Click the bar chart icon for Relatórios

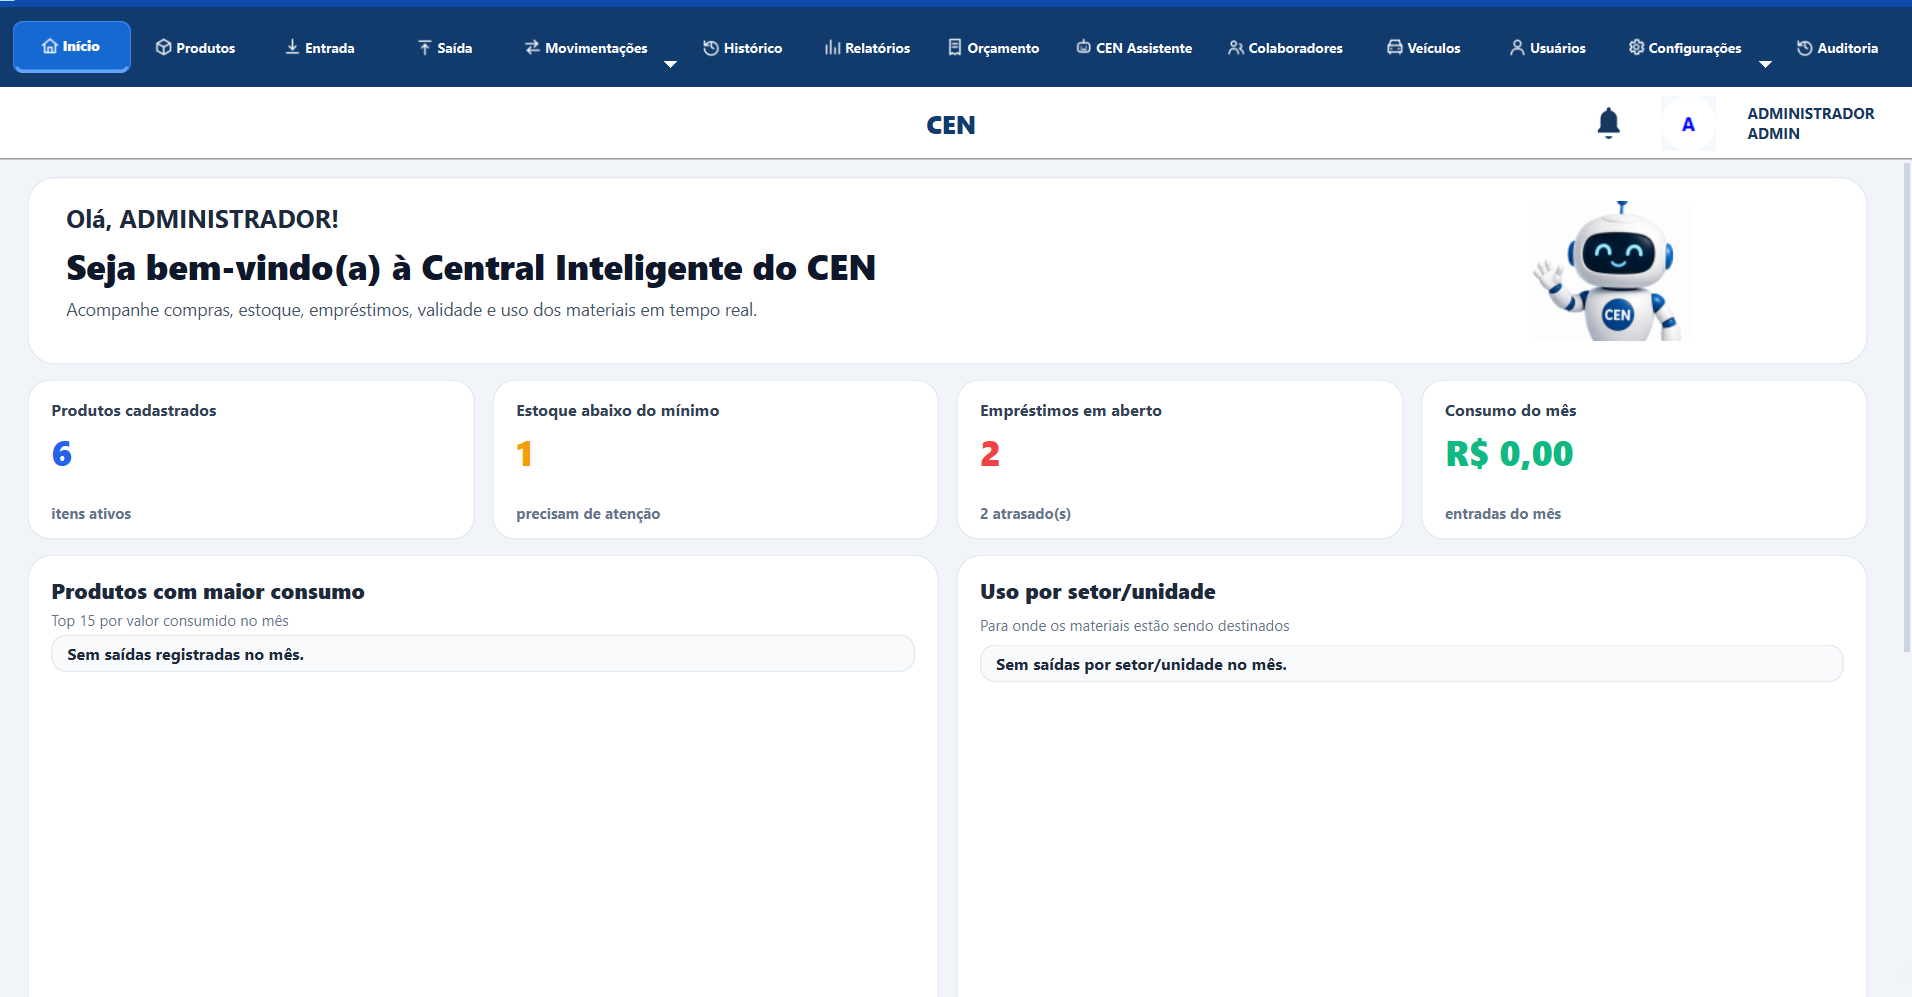click(x=832, y=48)
